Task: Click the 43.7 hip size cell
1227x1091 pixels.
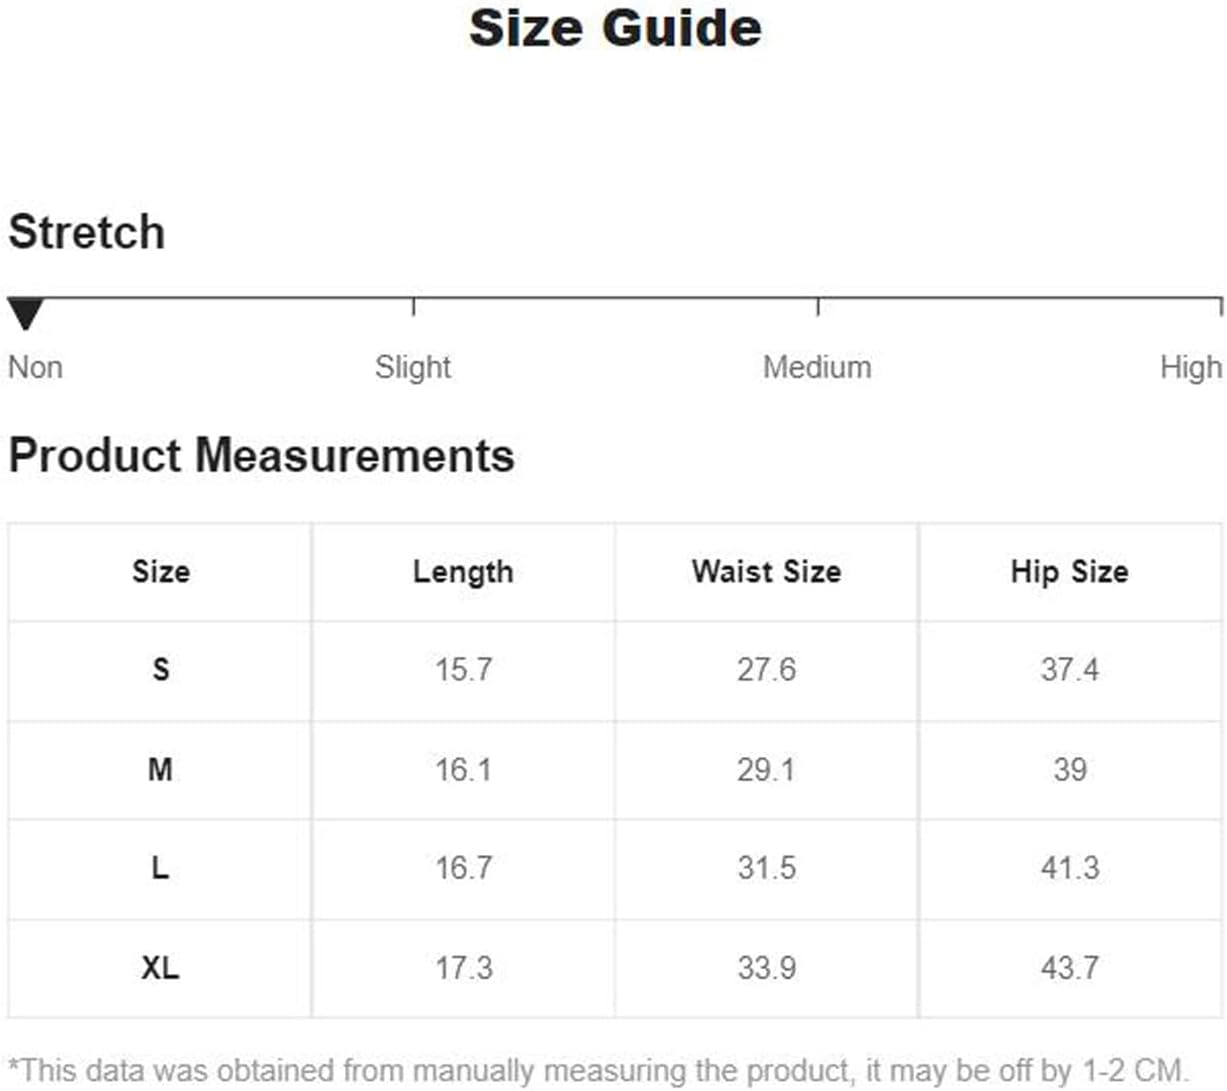Action: tap(1069, 967)
